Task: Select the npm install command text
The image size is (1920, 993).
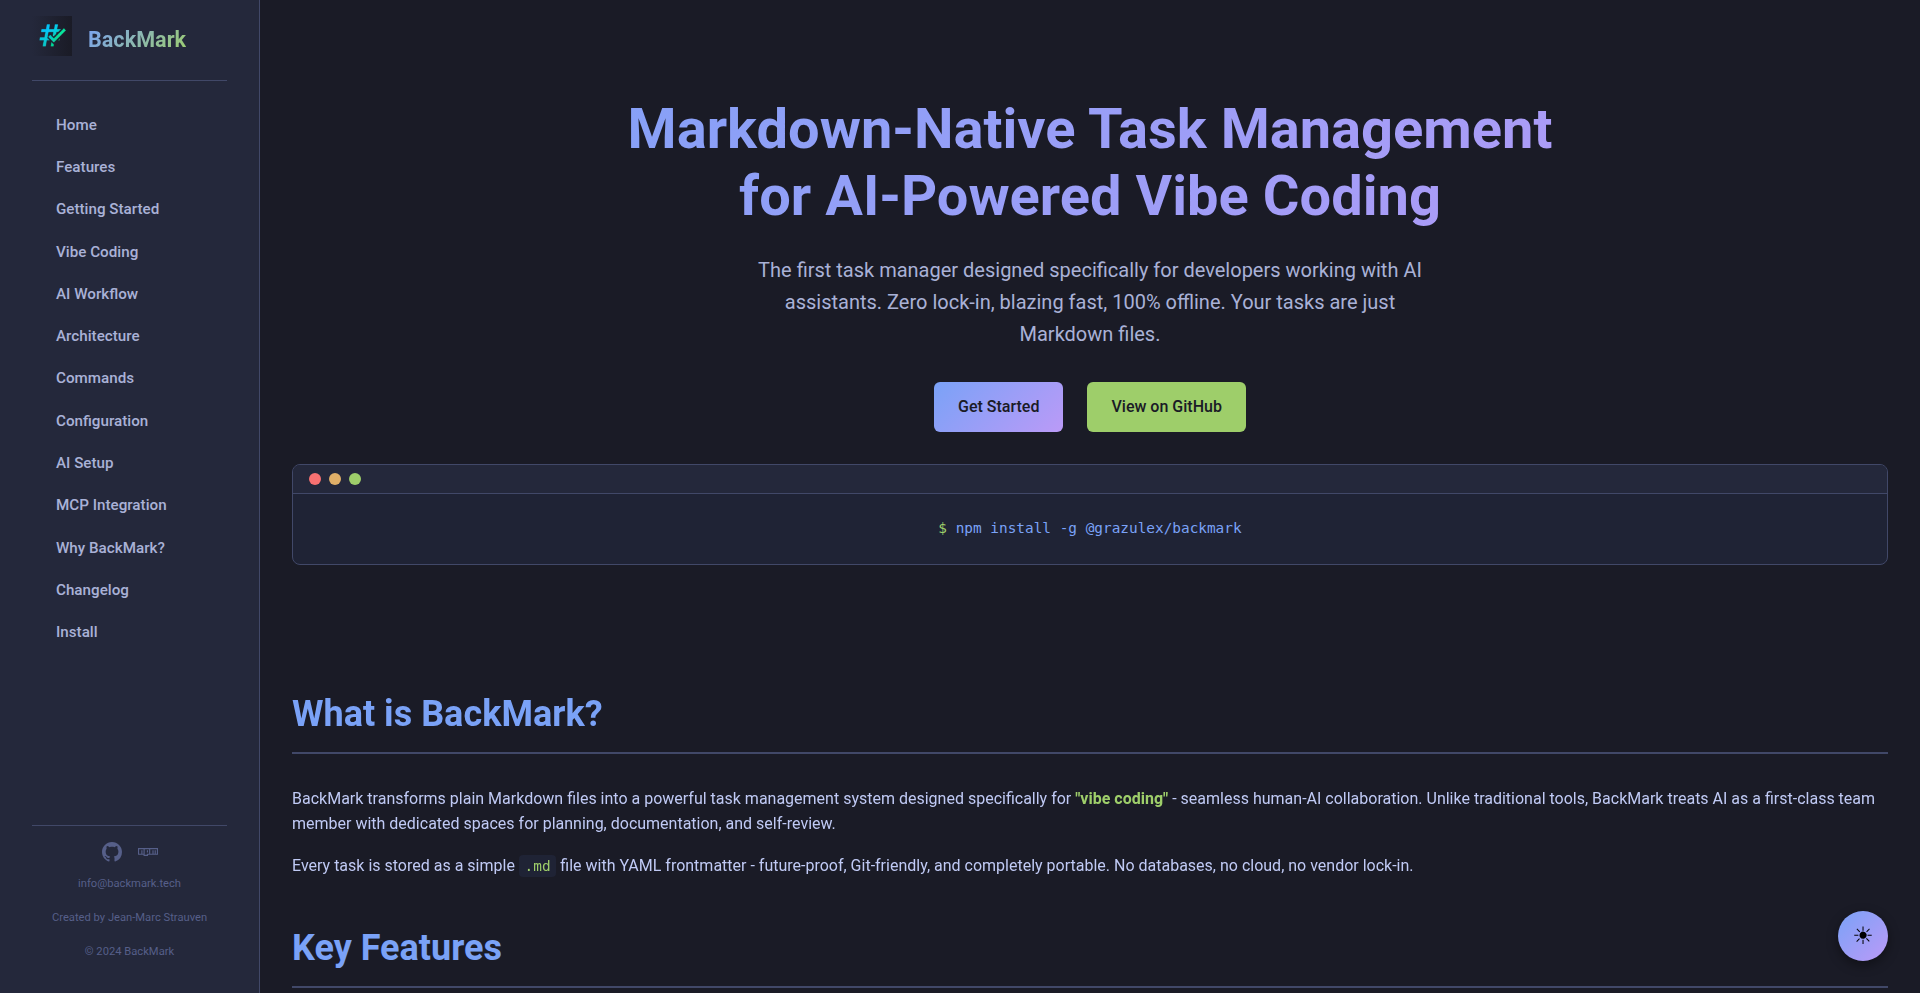Action: [x=1089, y=528]
